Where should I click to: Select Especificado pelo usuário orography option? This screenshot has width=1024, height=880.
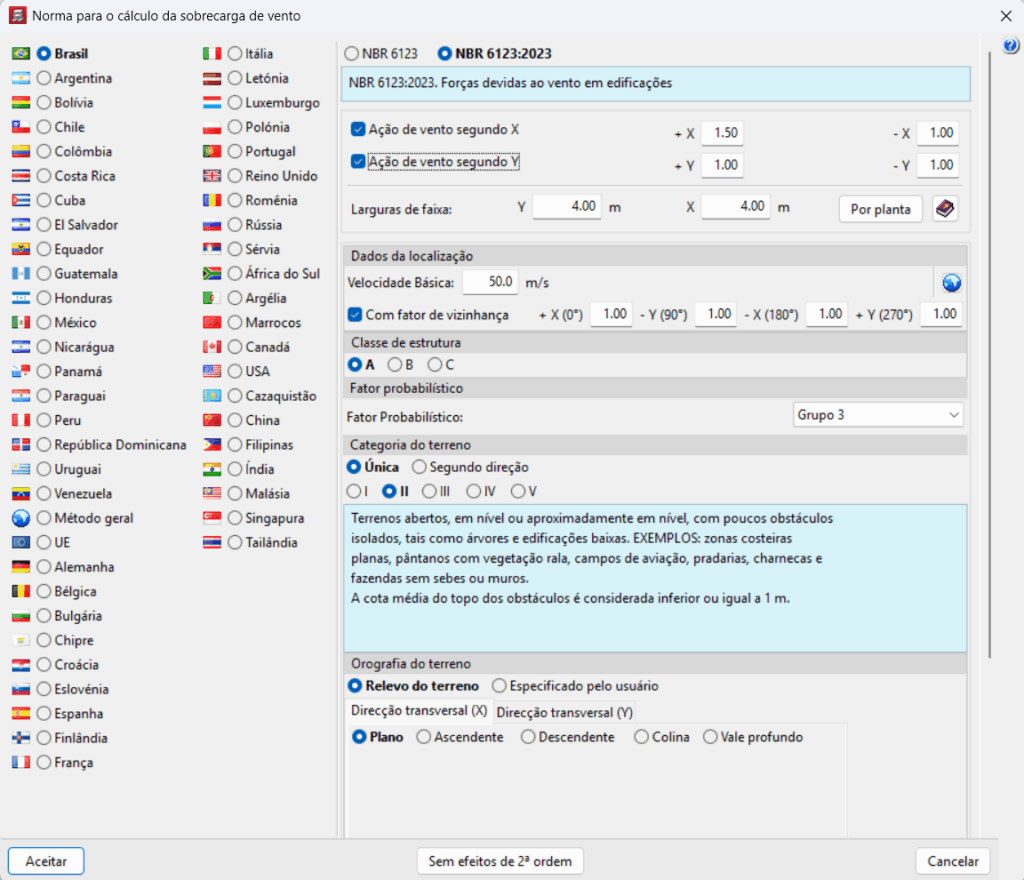(499, 685)
